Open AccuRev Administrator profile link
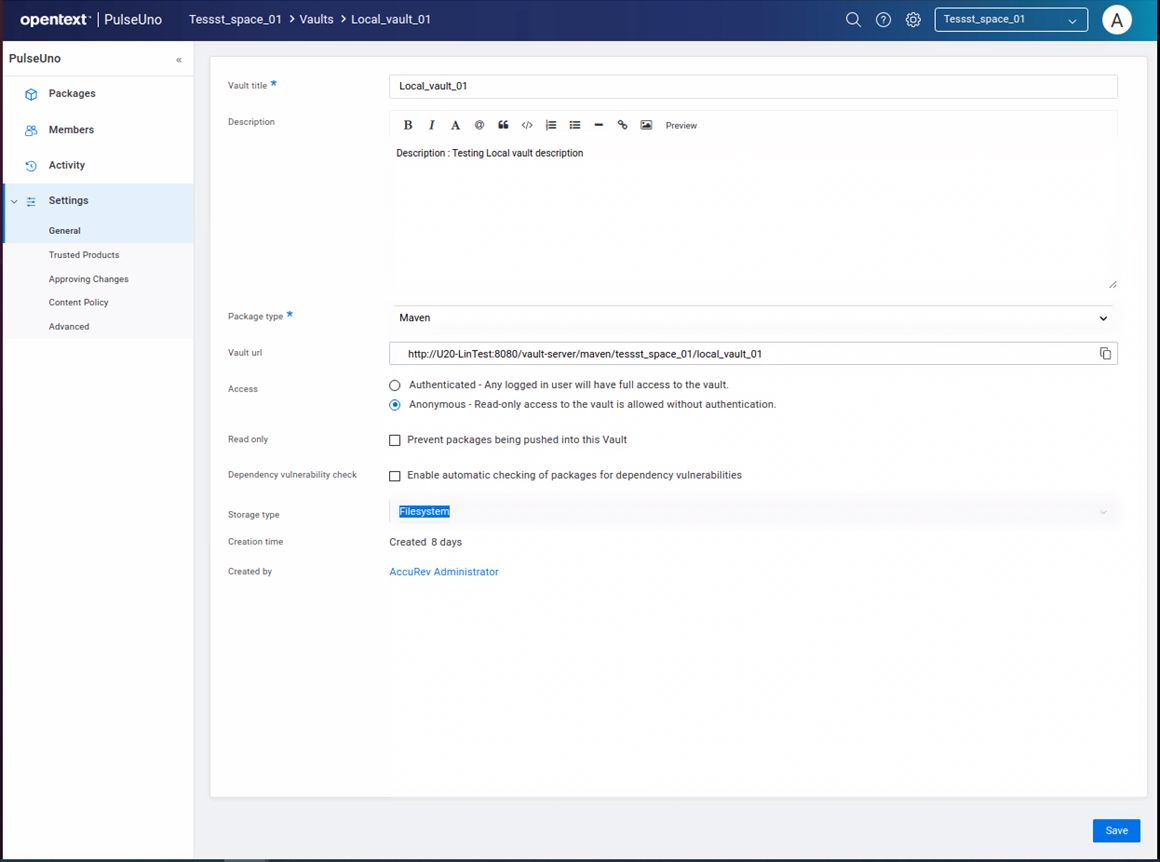 pos(444,572)
